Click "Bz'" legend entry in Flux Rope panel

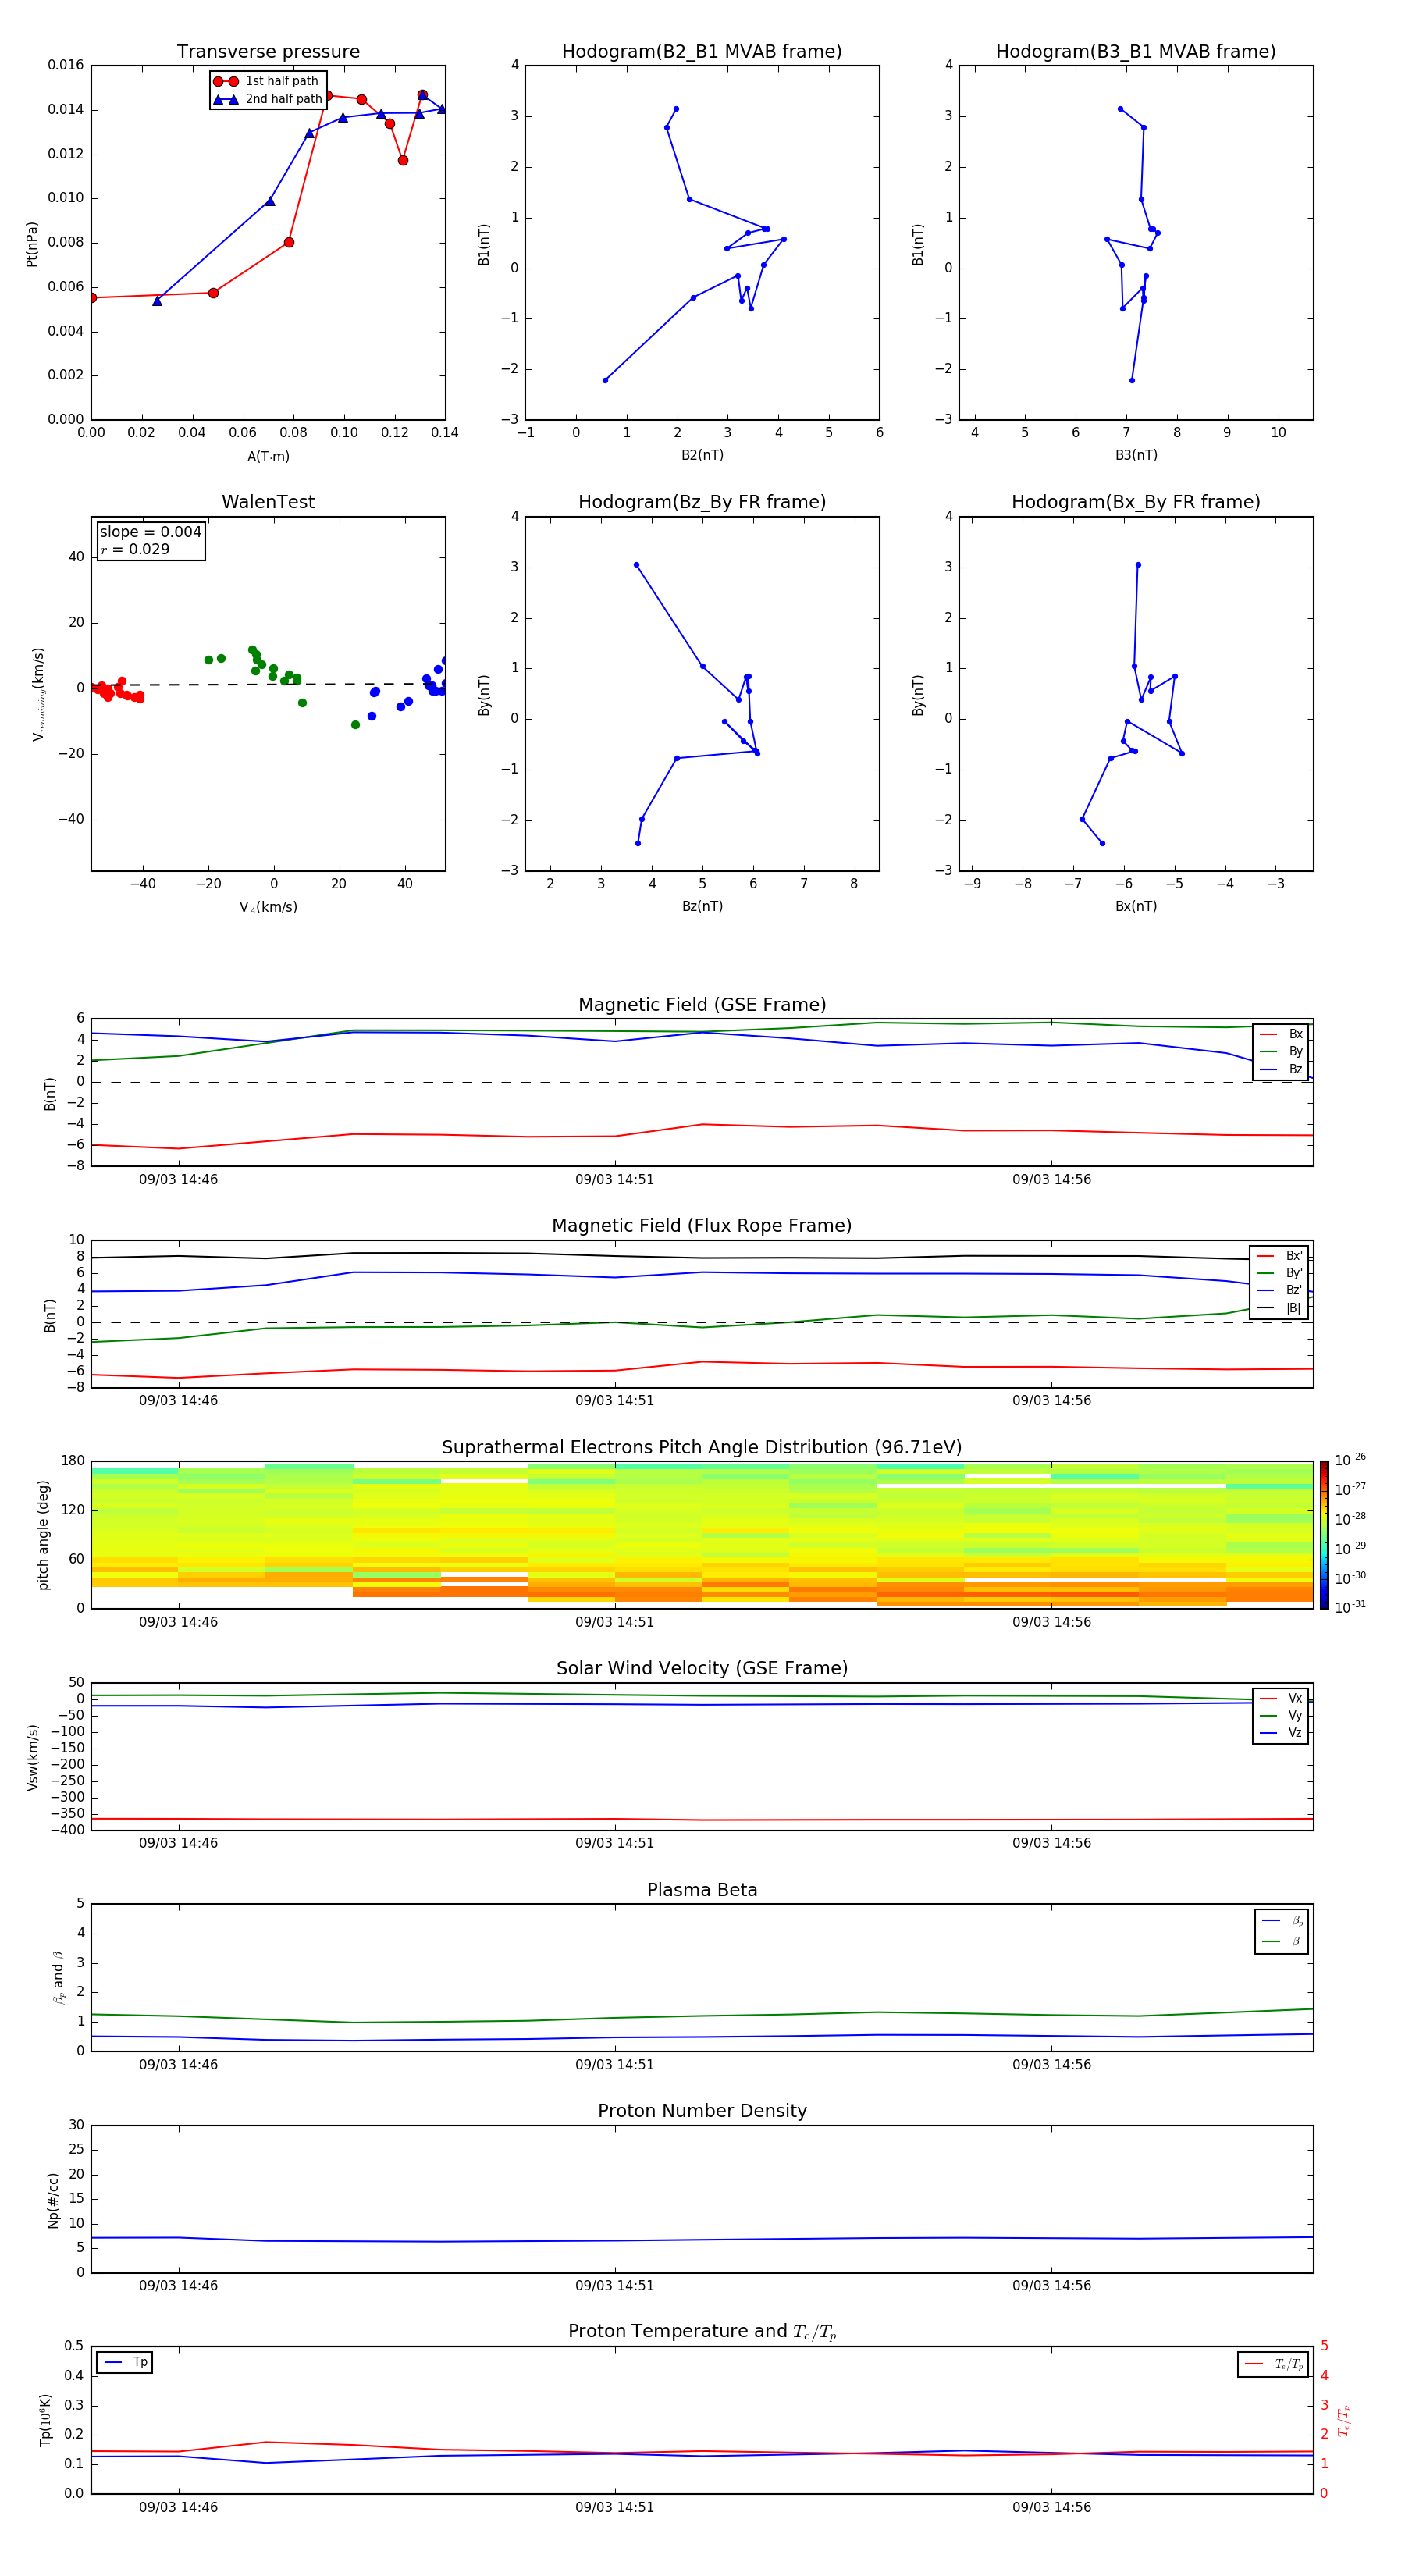[1279, 1290]
